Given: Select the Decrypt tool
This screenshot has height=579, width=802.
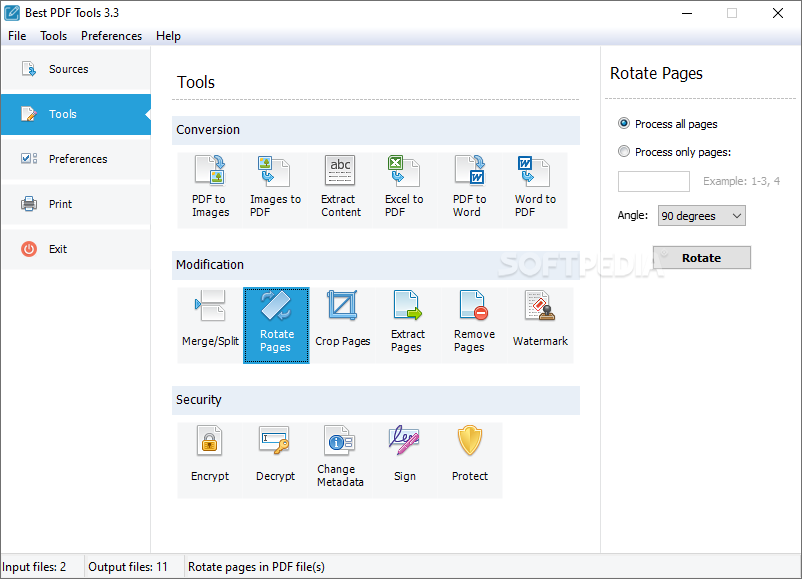Looking at the screenshot, I should point(275,460).
